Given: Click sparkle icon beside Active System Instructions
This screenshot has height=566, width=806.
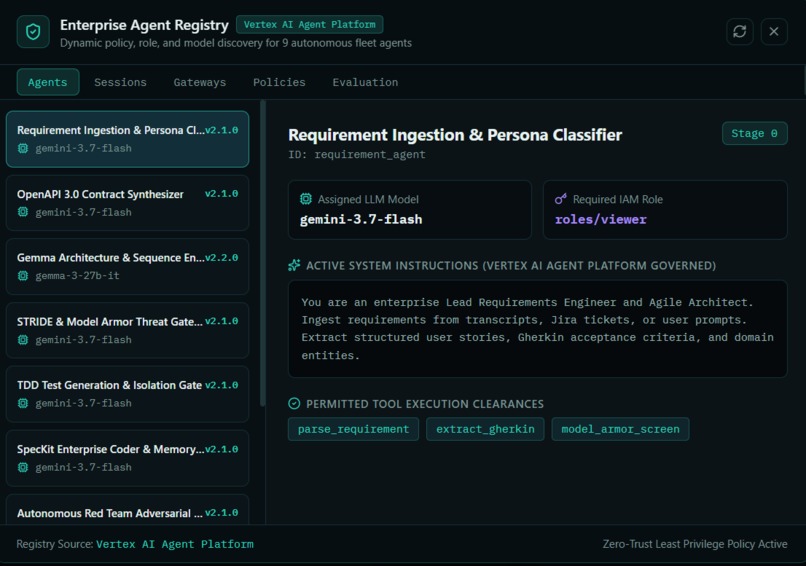Looking at the screenshot, I should click(294, 265).
